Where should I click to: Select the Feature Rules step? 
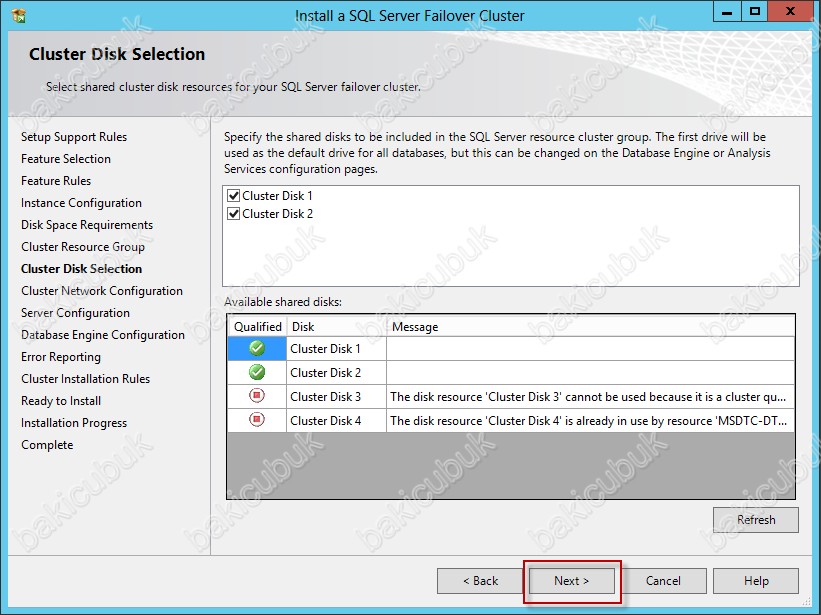point(56,181)
